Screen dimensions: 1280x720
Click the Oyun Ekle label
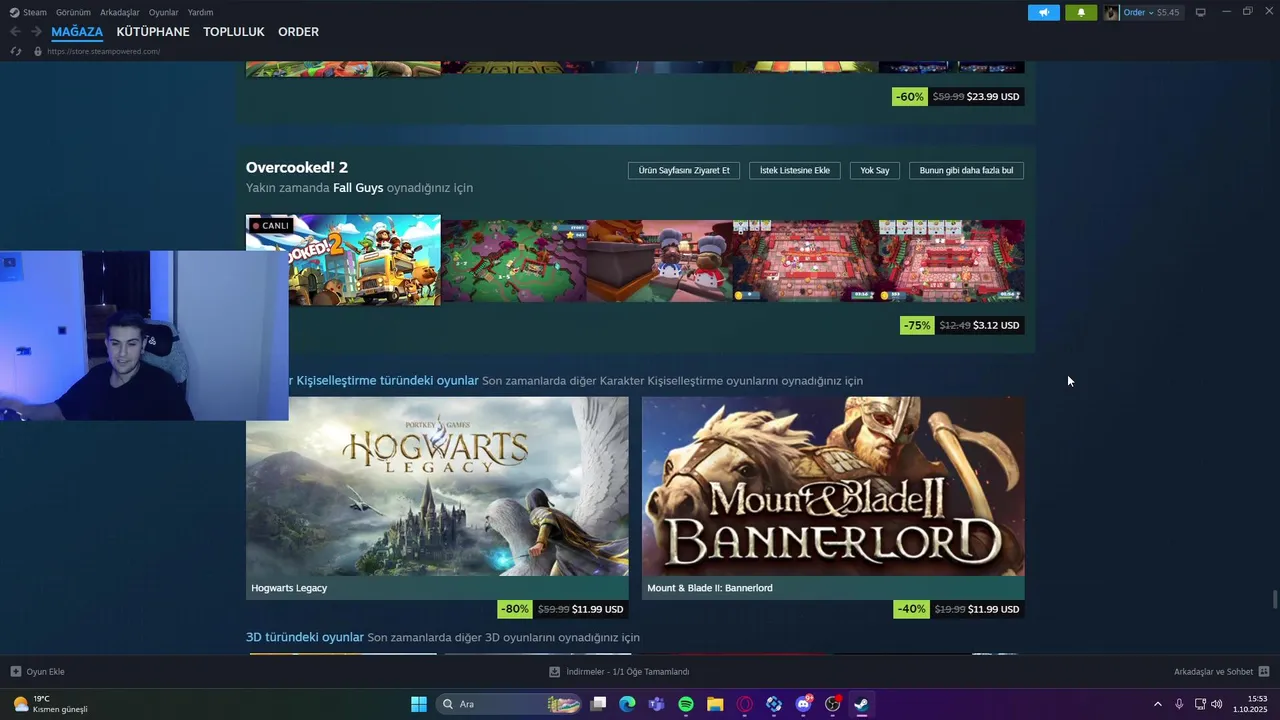point(46,672)
